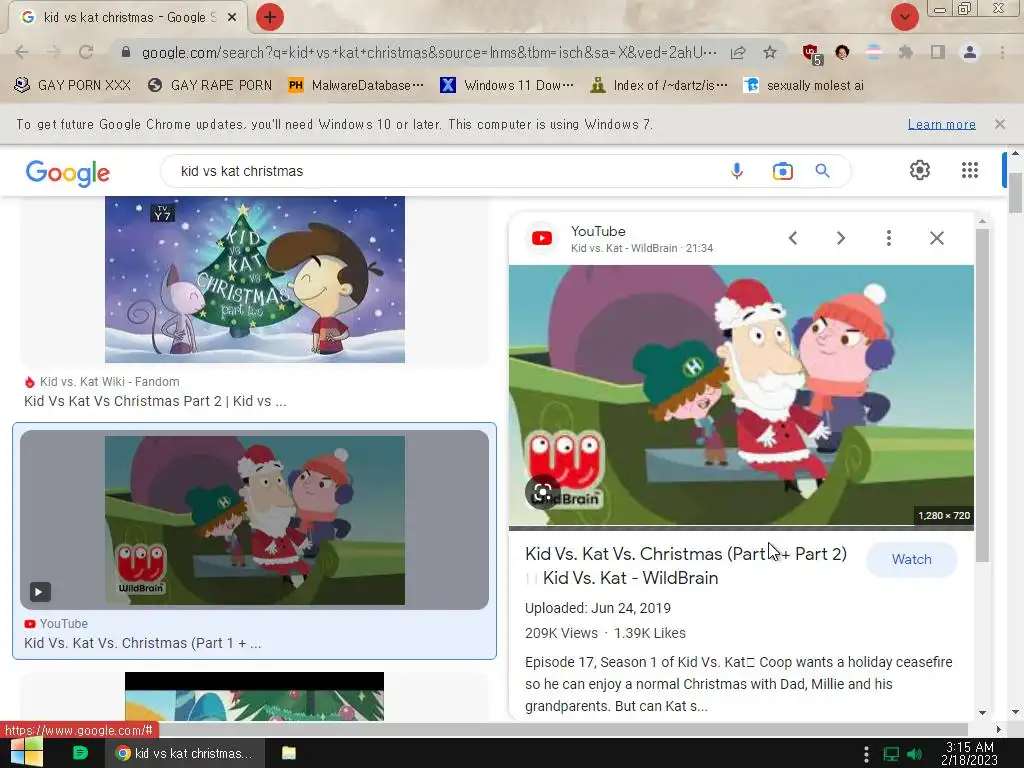The width and height of the screenshot is (1024, 768).
Task: Open the Google apps grid
Action: pyautogui.click(x=970, y=170)
